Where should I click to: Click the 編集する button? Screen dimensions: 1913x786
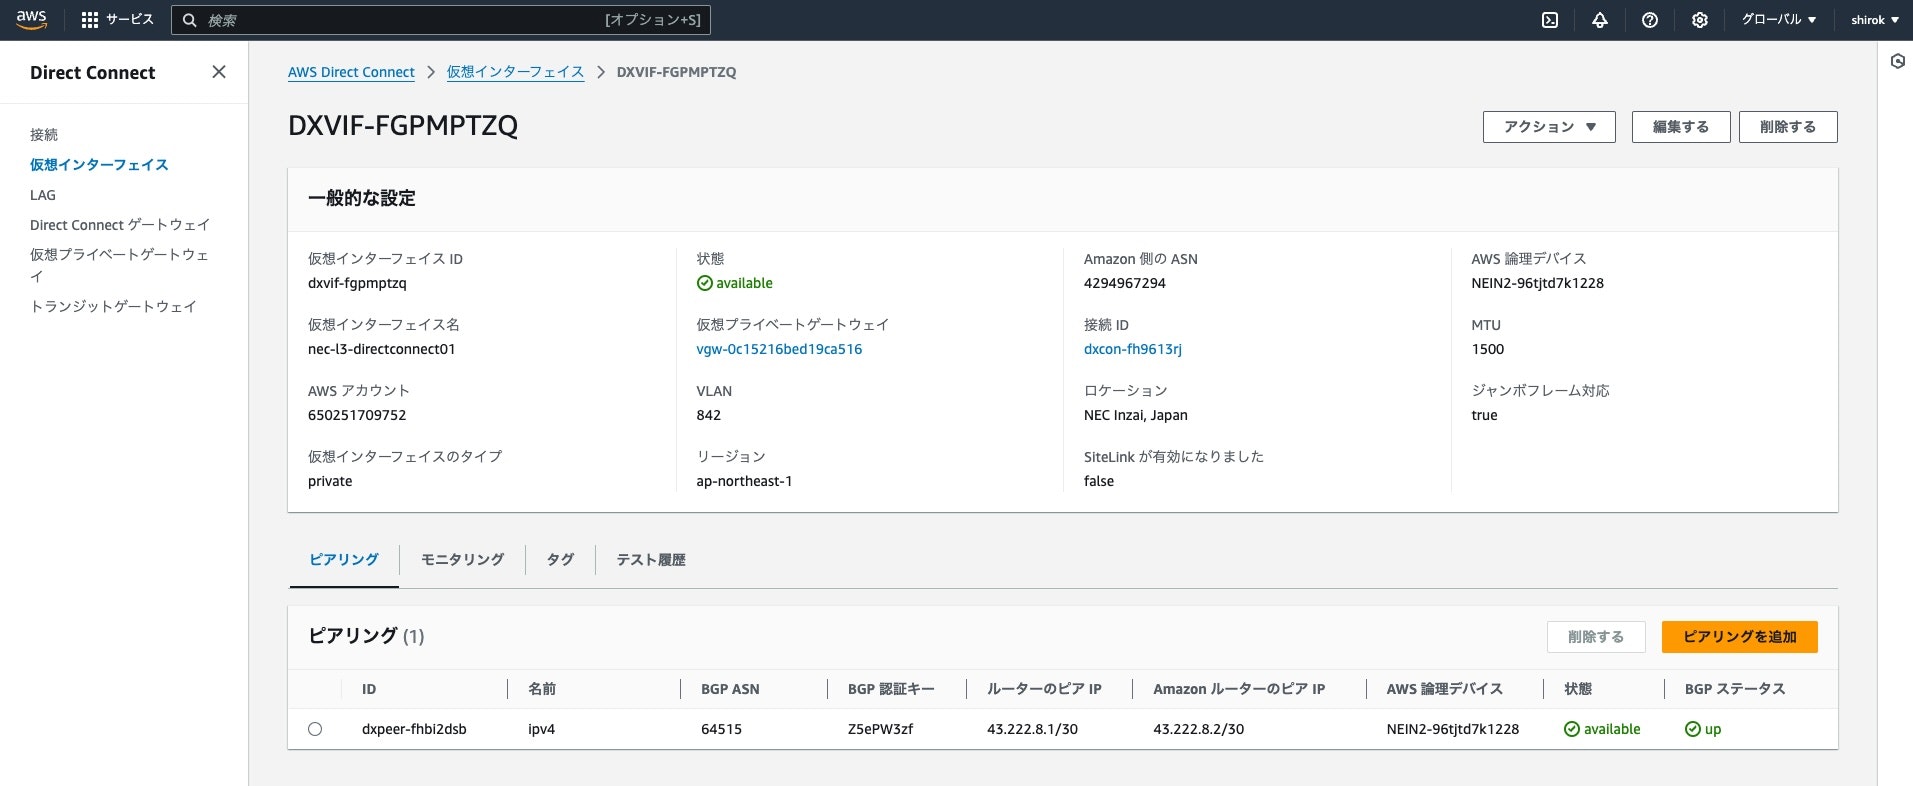[1681, 127]
